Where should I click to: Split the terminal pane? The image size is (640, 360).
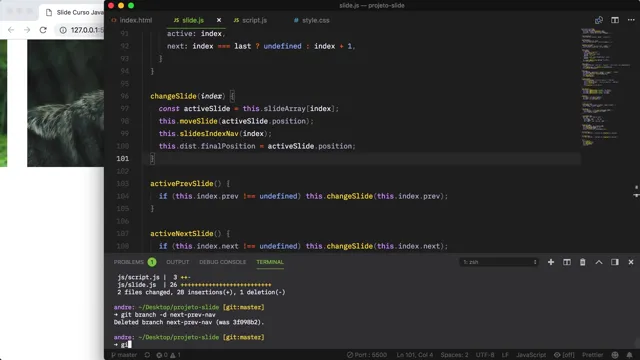click(567, 262)
